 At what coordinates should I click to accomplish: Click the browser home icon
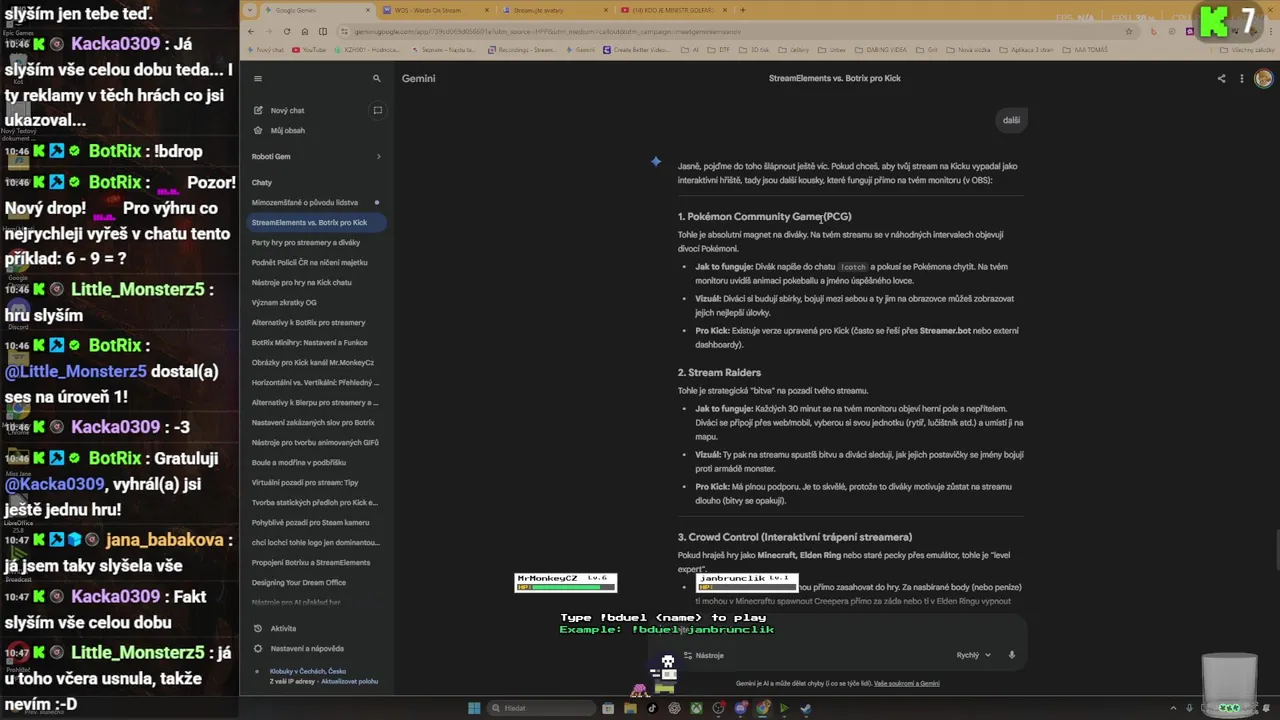coord(305,31)
